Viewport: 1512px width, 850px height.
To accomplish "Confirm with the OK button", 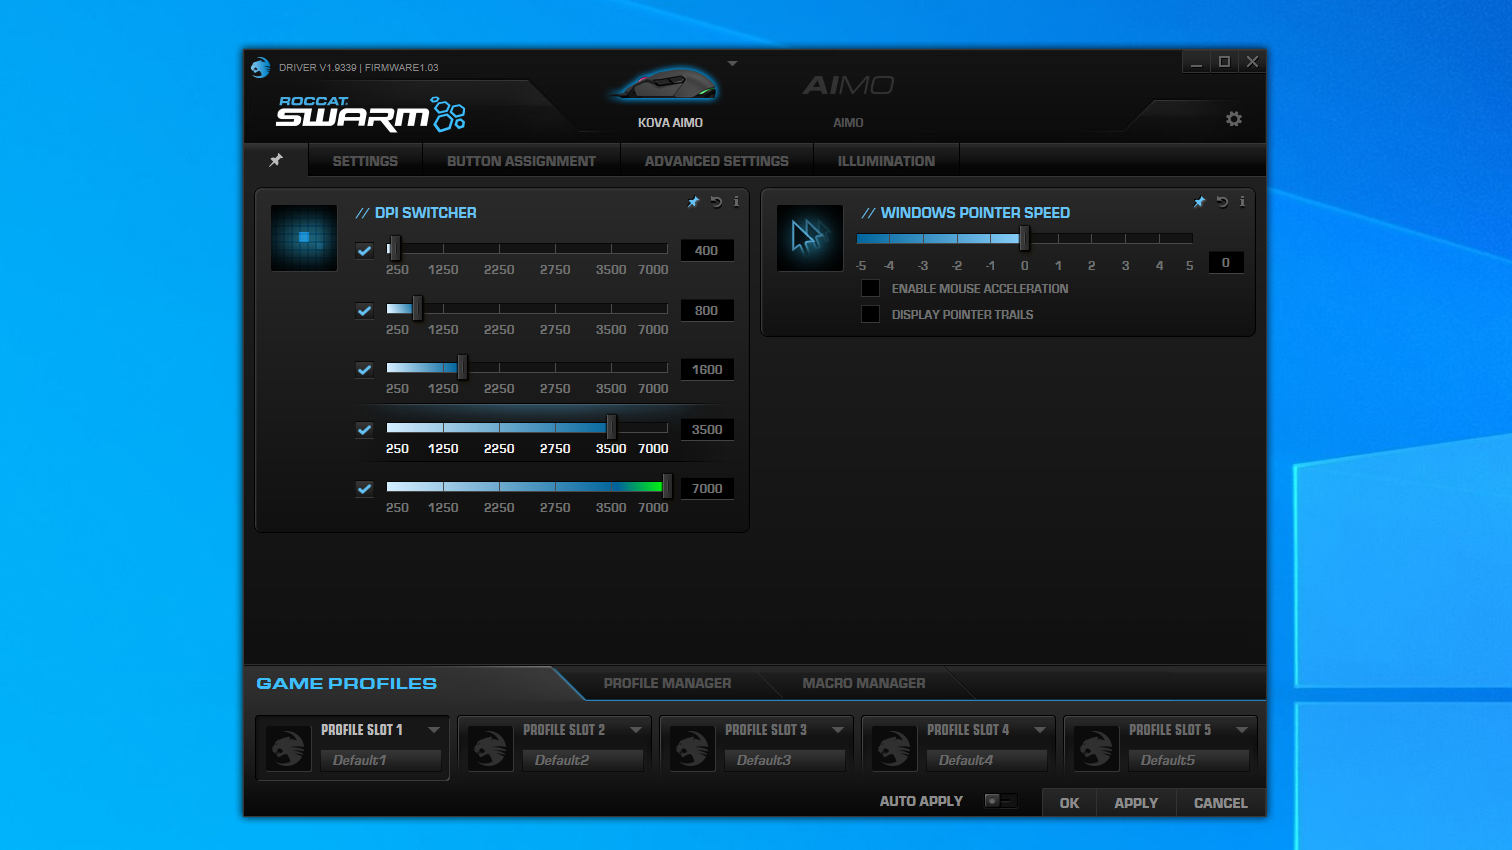I will [x=1069, y=803].
